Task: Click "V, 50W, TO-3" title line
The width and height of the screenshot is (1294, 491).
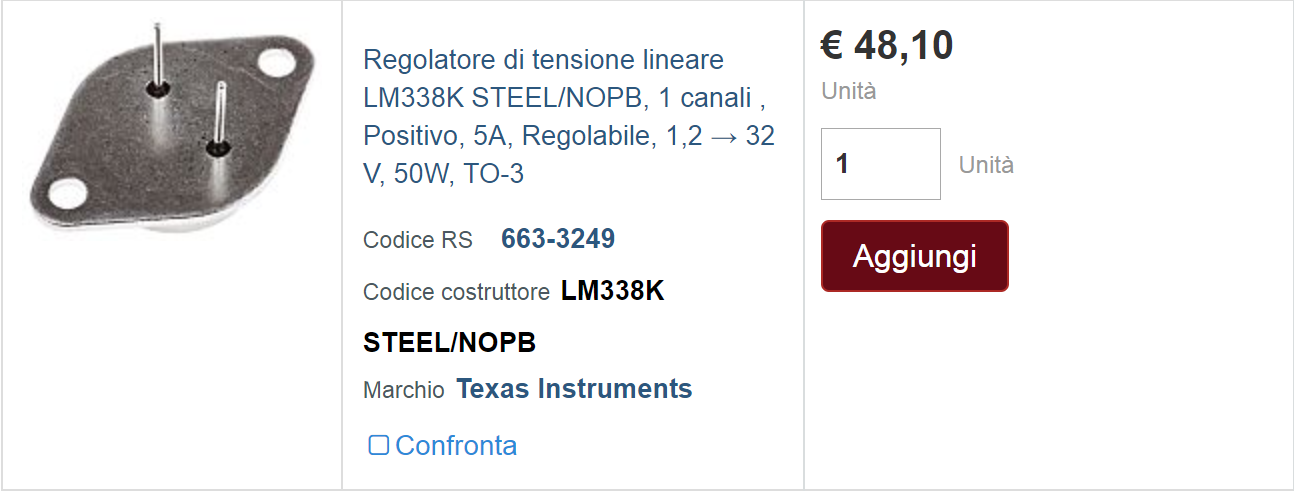Action: [444, 174]
